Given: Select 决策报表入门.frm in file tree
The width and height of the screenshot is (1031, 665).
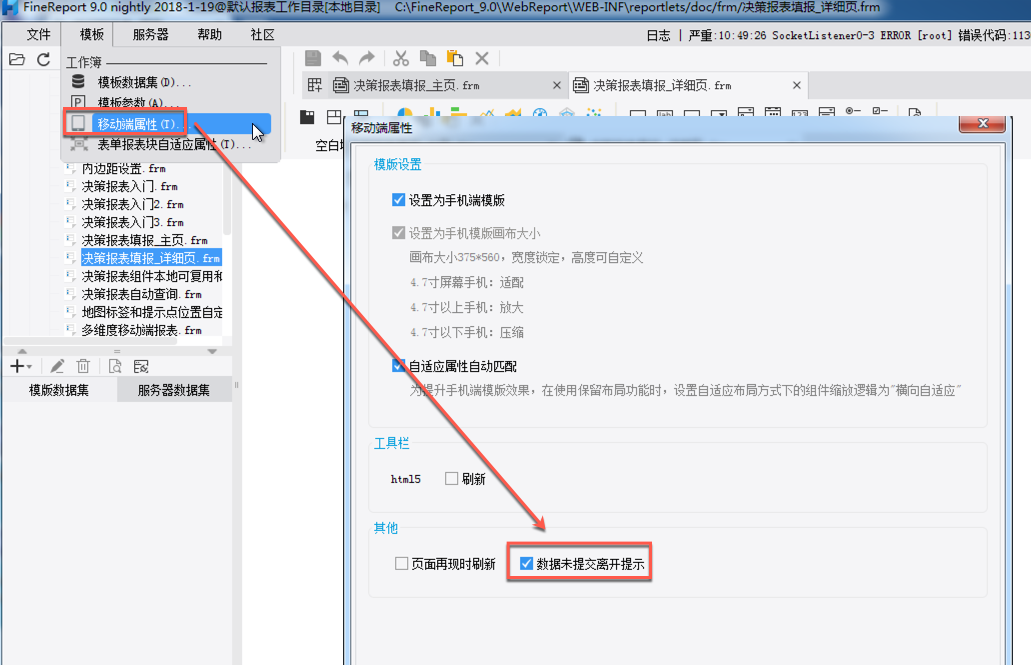Looking at the screenshot, I should pyautogui.click(x=130, y=187).
